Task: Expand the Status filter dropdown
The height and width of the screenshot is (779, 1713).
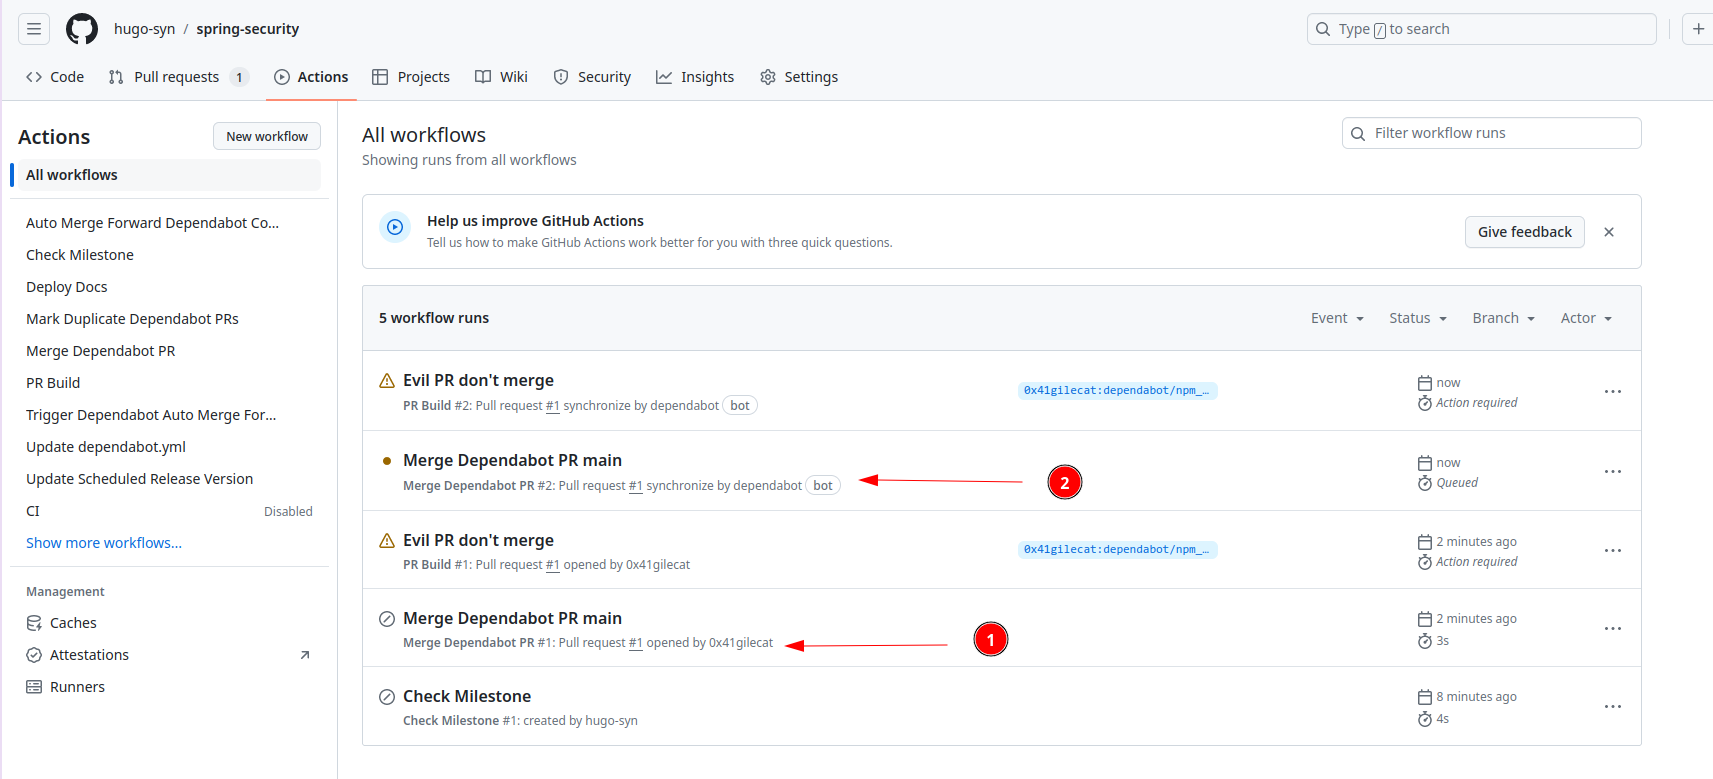Action: click(x=1418, y=318)
